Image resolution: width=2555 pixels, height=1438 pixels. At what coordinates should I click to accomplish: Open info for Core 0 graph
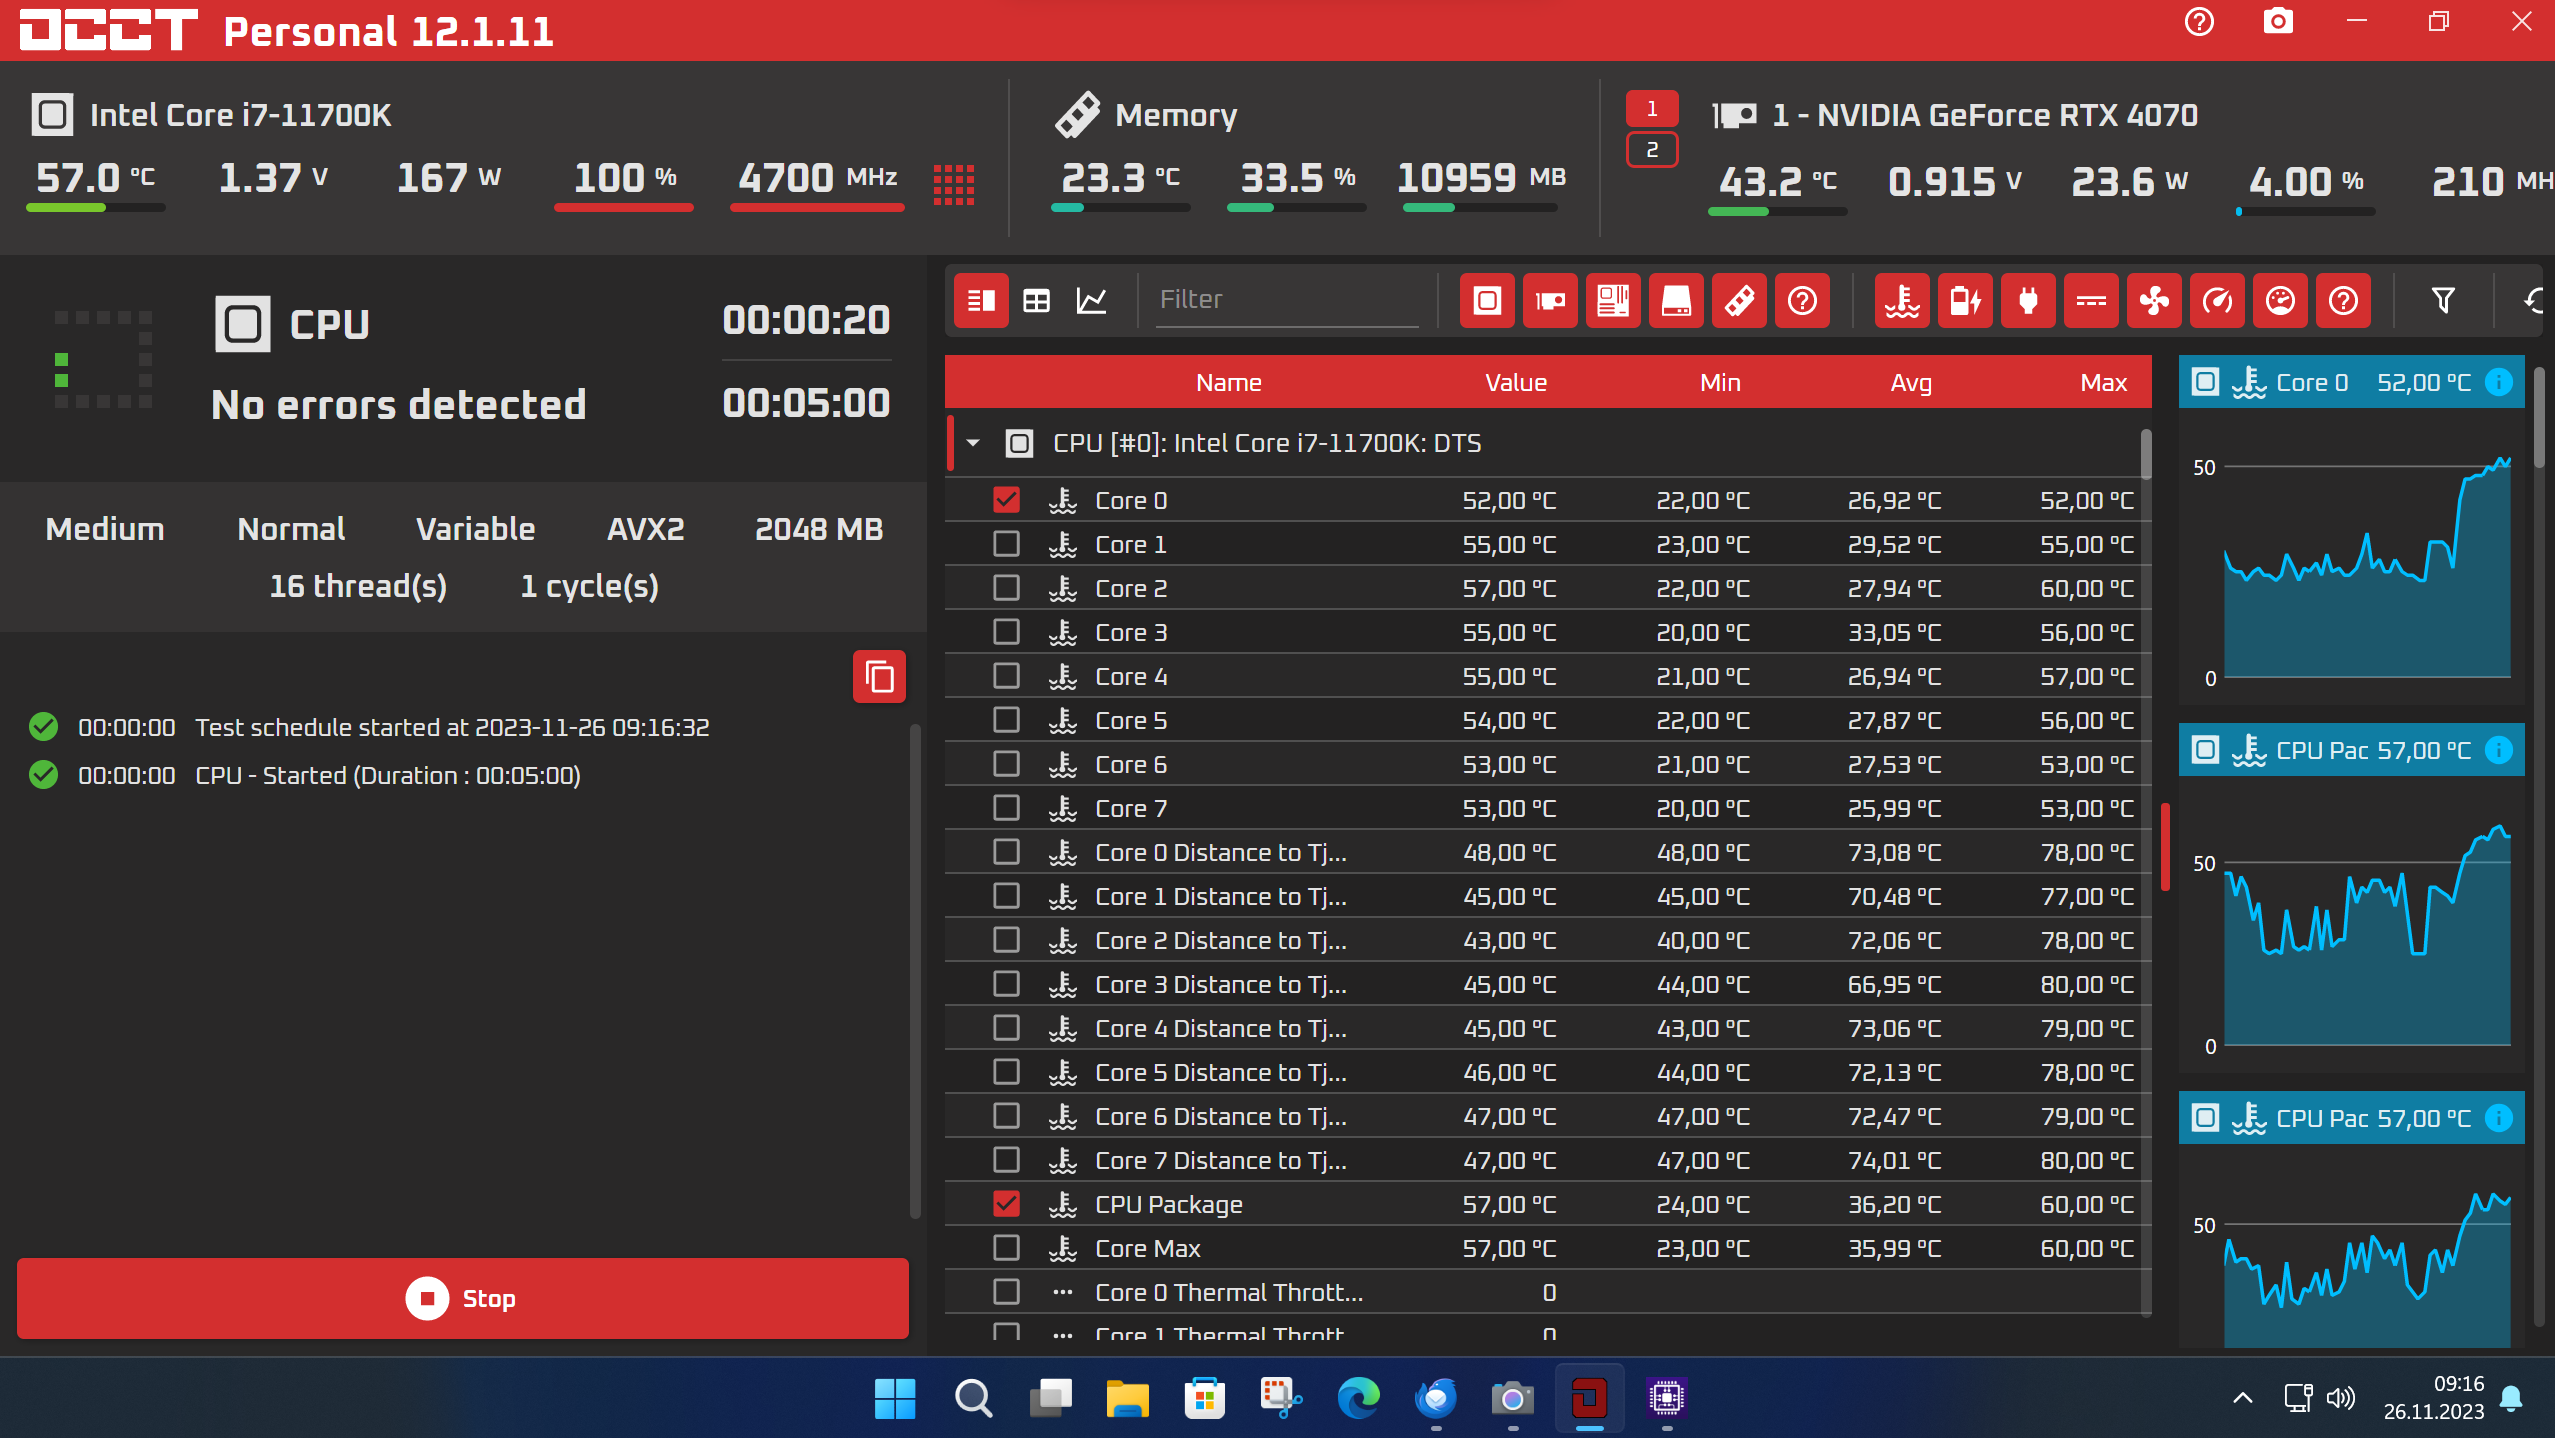point(2498,382)
